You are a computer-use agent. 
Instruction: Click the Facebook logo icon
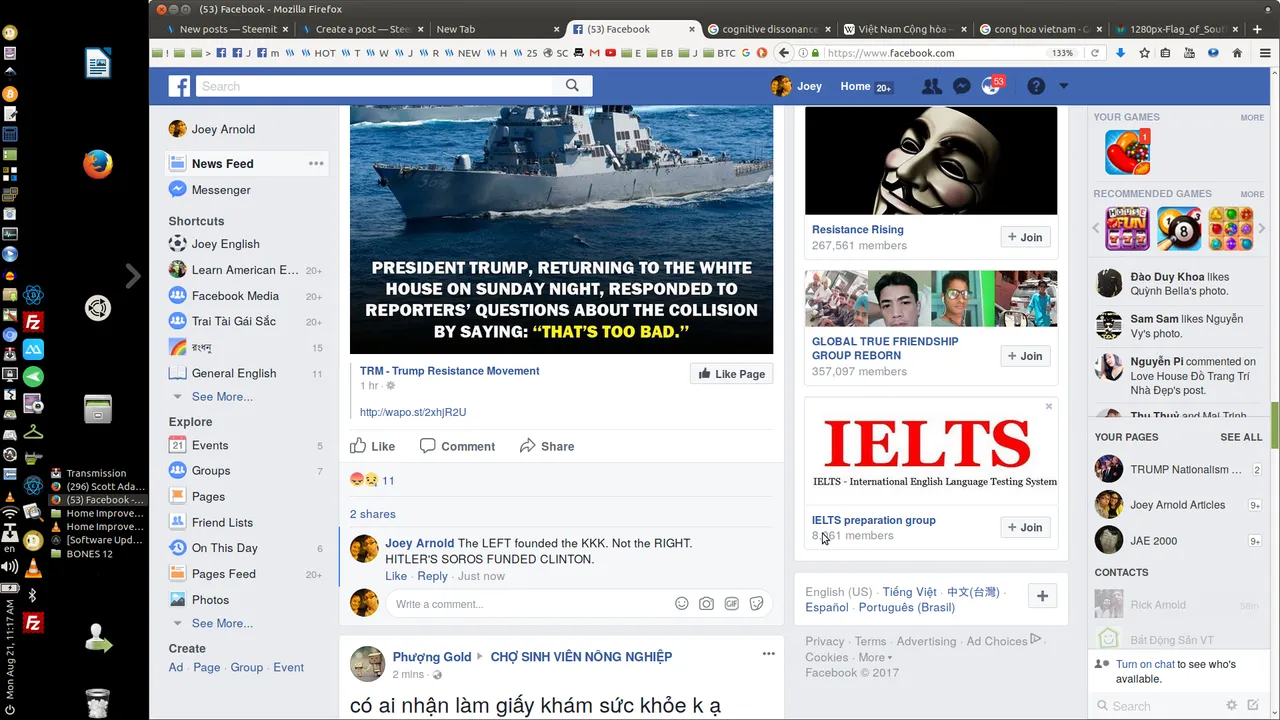point(179,87)
